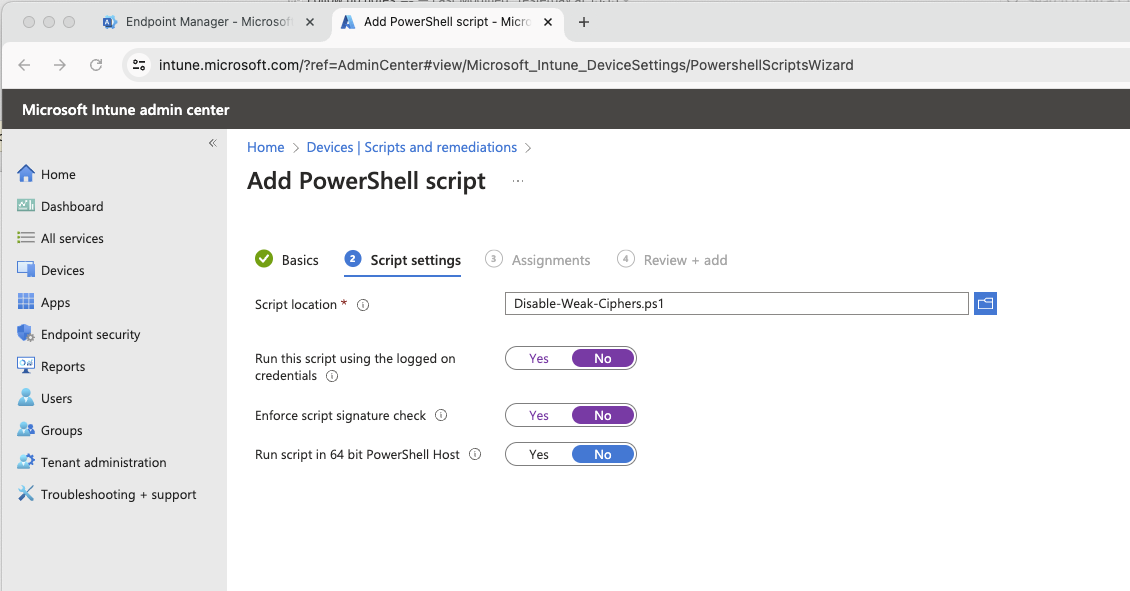This screenshot has height=591, width=1130.
Task: Open Groups section
Action: tap(50, 430)
